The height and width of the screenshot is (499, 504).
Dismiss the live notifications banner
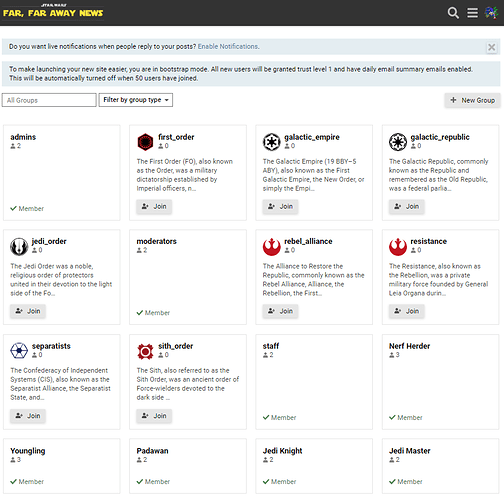[491, 47]
